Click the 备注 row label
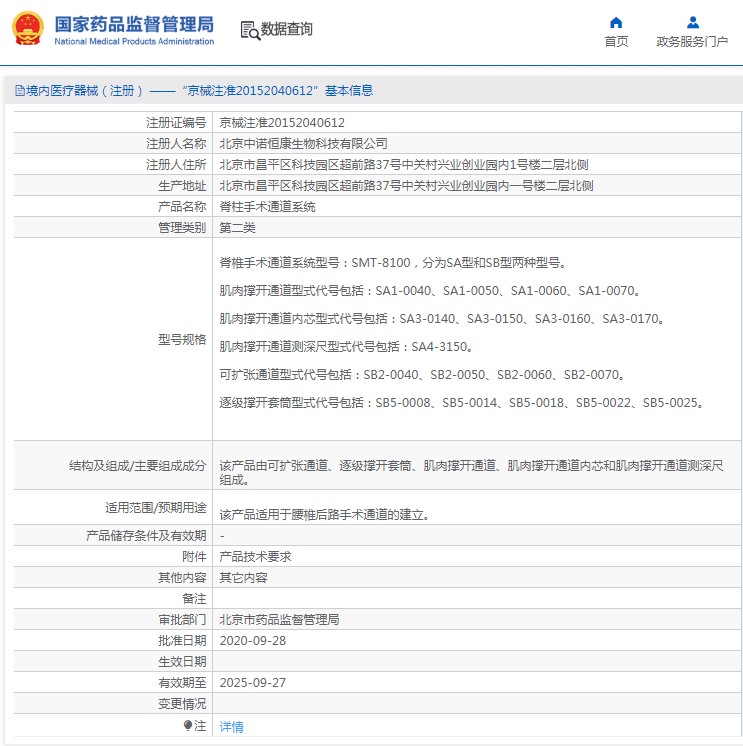This screenshot has width=743, height=746. tap(194, 599)
